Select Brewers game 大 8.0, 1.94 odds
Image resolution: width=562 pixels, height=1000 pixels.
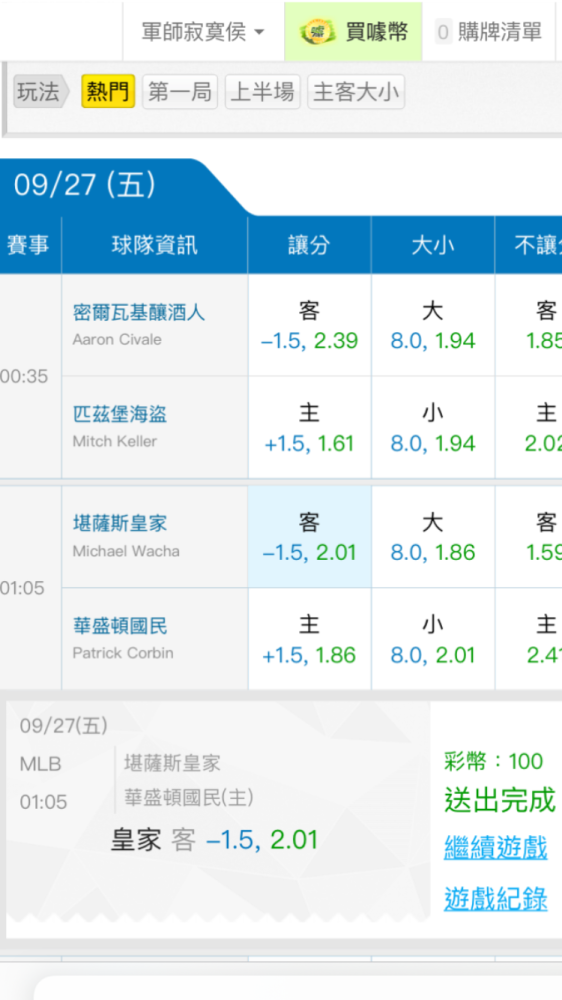coord(433,325)
